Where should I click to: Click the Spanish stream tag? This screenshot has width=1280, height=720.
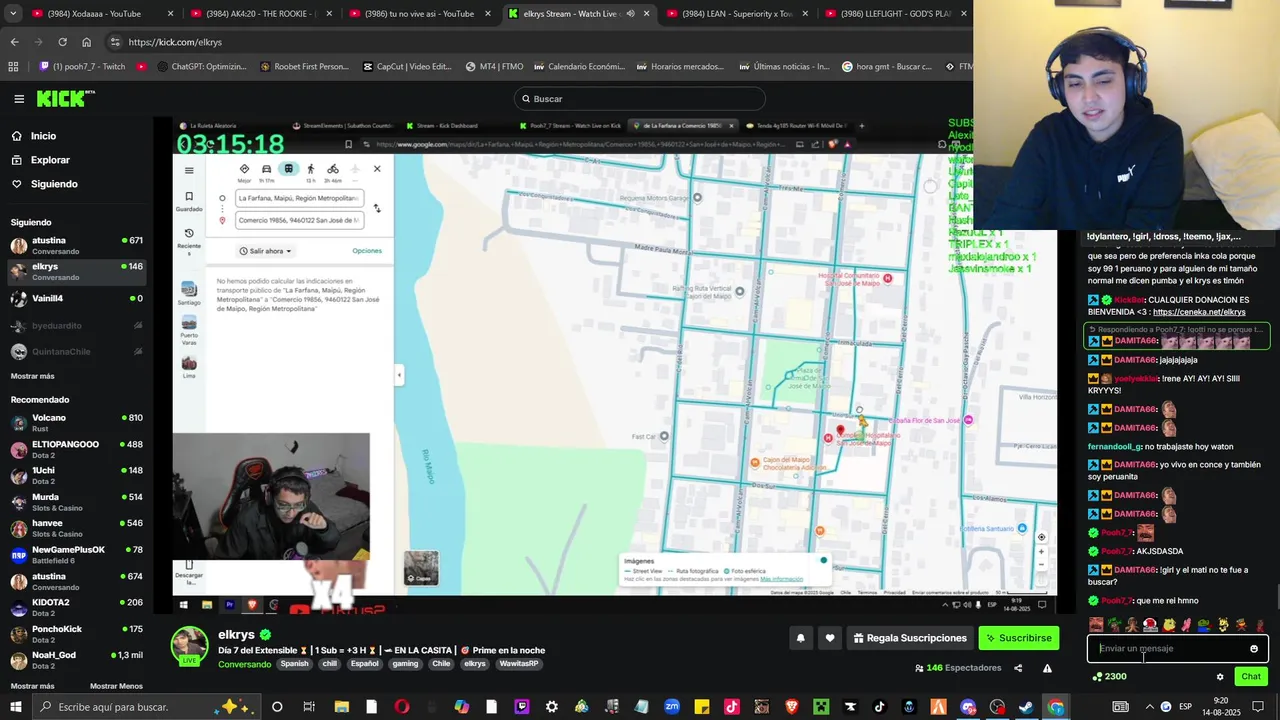[294, 664]
